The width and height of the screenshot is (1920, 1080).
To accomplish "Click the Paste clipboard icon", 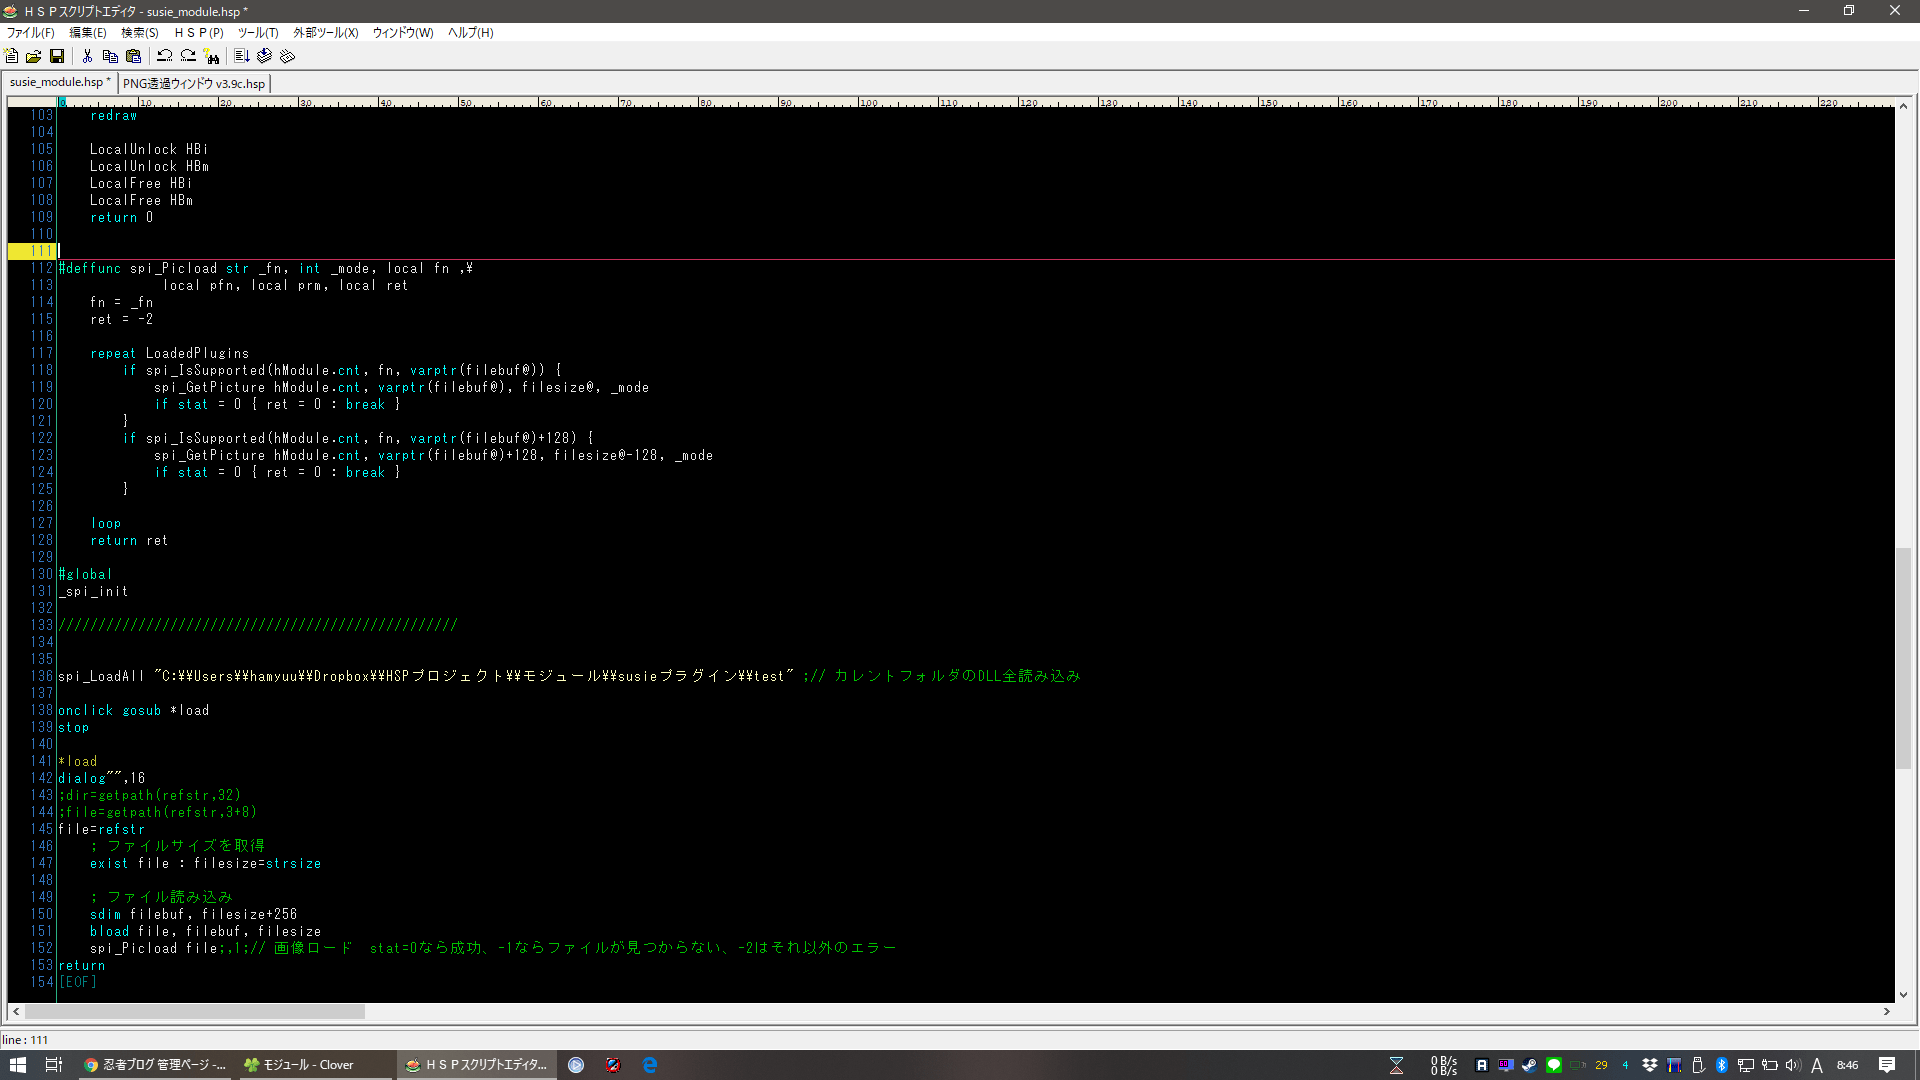I will (133, 56).
